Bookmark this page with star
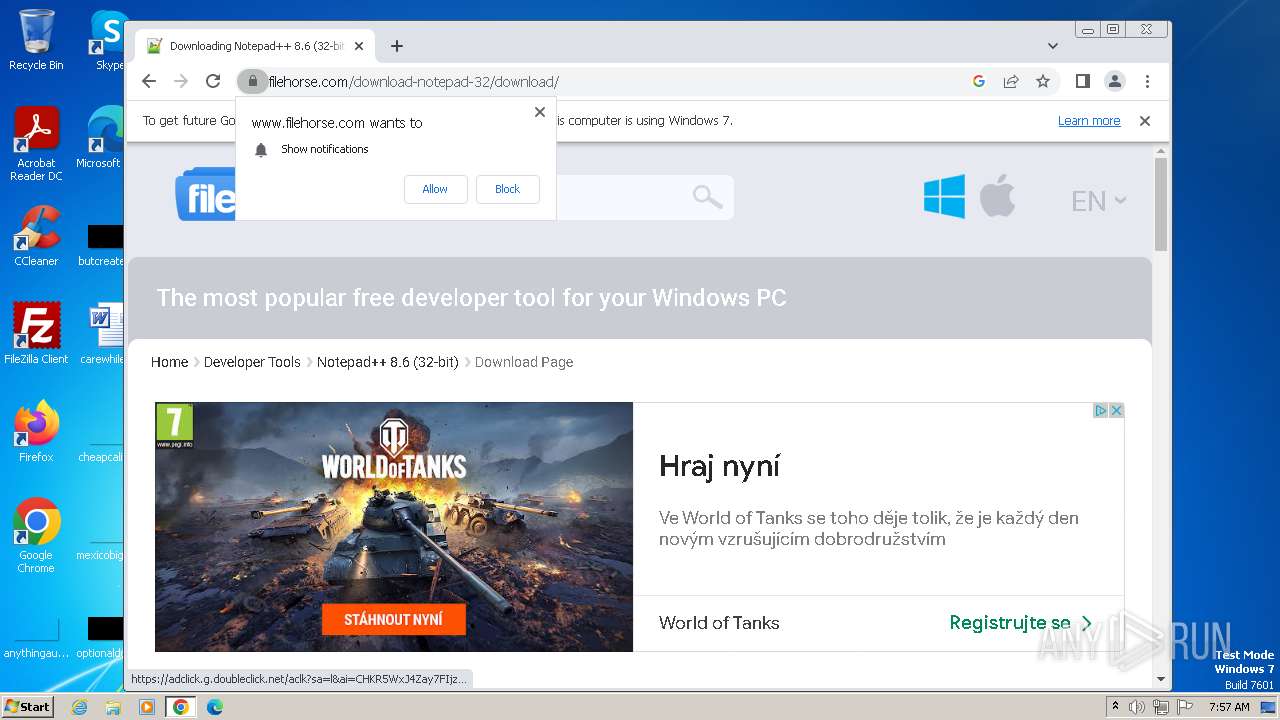The image size is (1280, 720). 1043,81
